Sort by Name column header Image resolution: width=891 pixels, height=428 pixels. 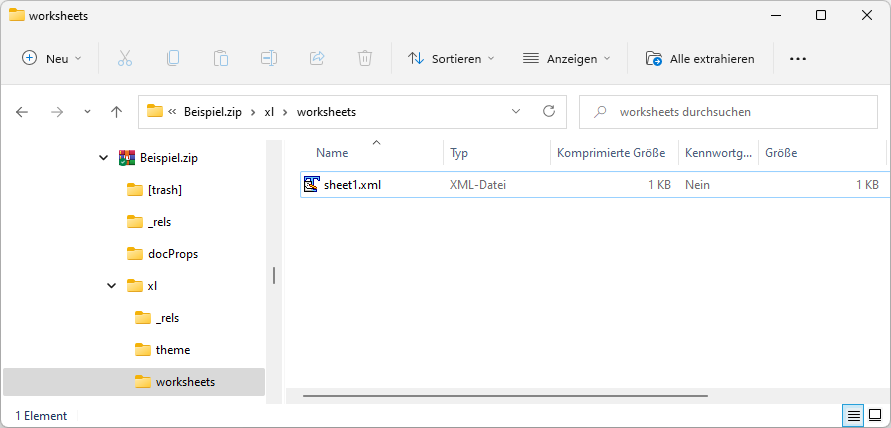click(x=333, y=153)
